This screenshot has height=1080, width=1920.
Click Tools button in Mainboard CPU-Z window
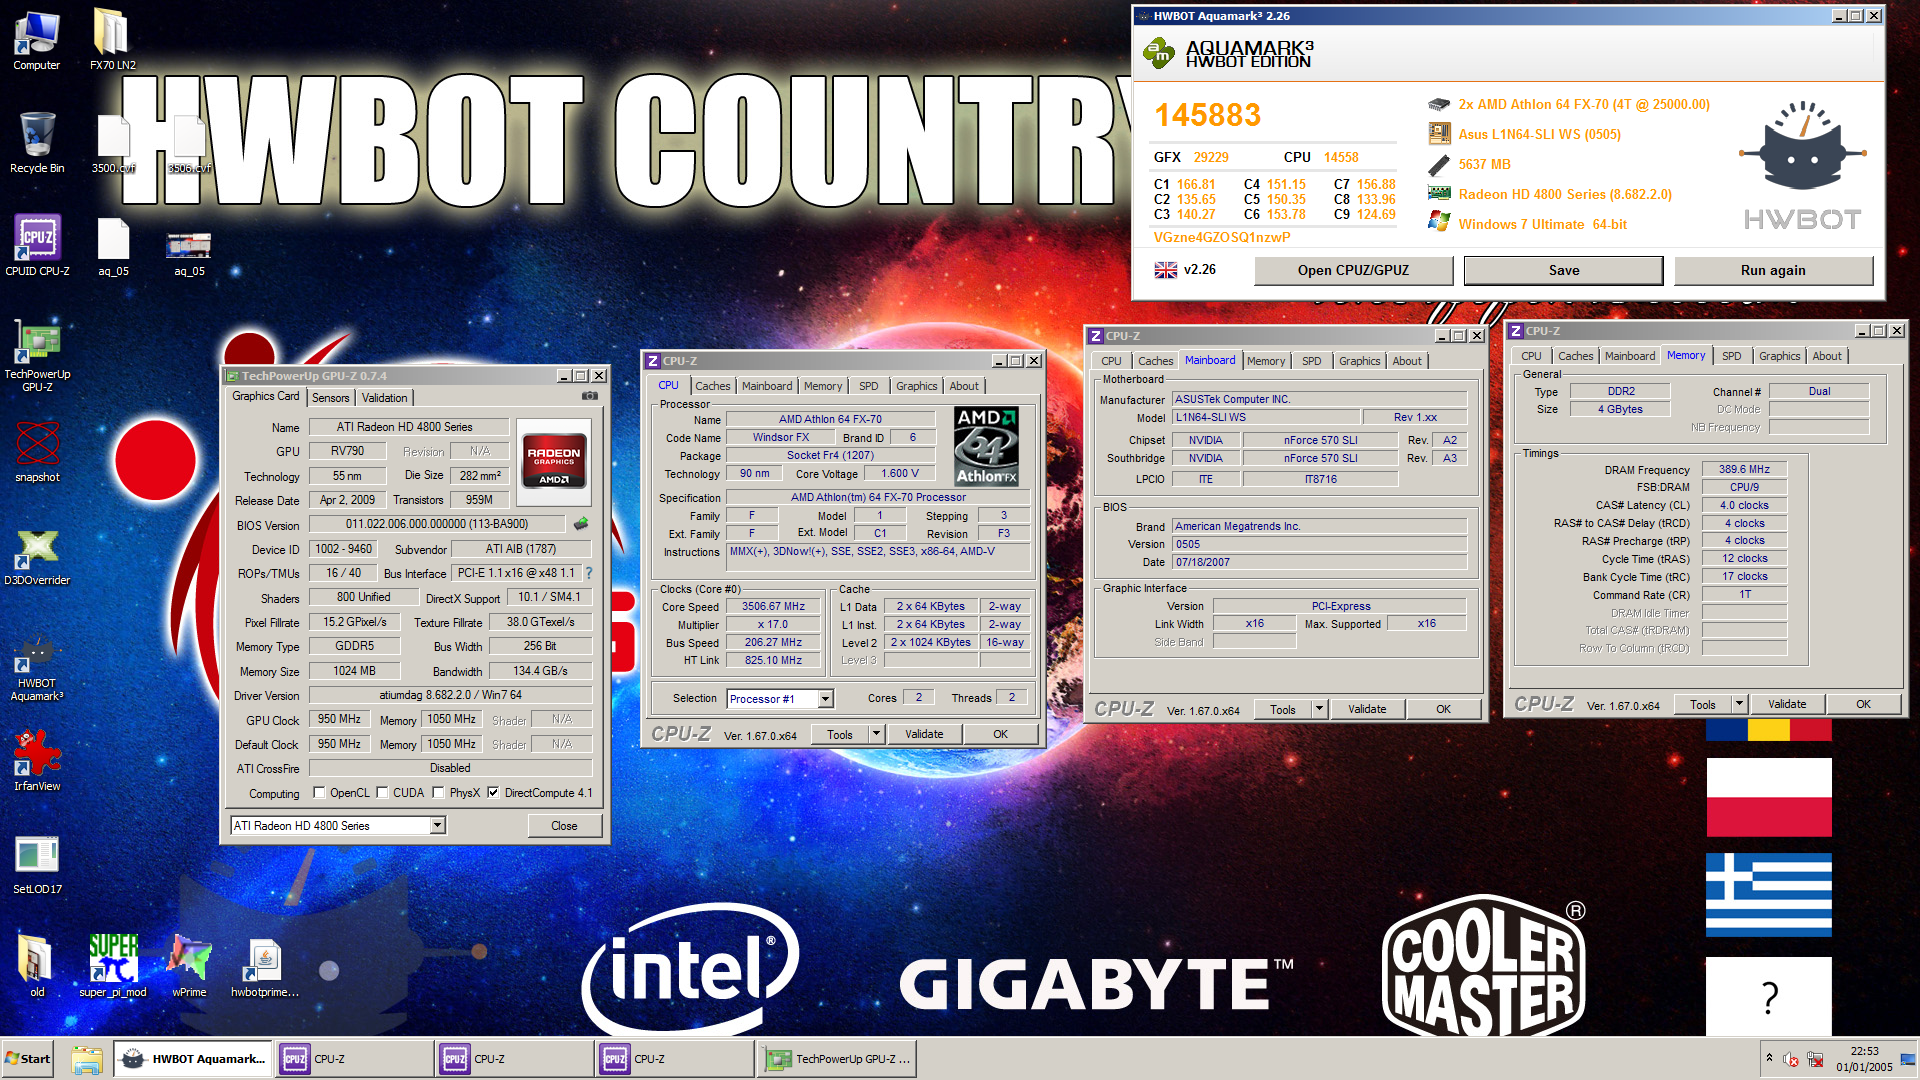1283,709
